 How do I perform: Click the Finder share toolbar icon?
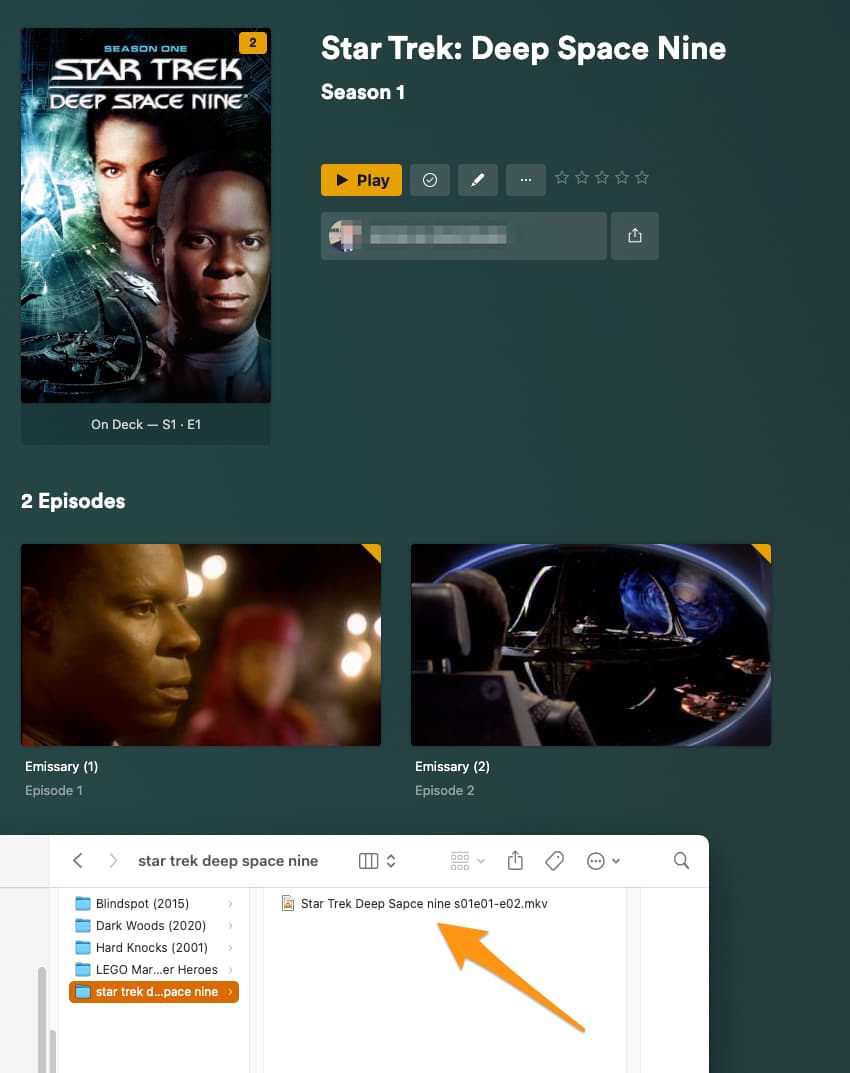click(515, 860)
